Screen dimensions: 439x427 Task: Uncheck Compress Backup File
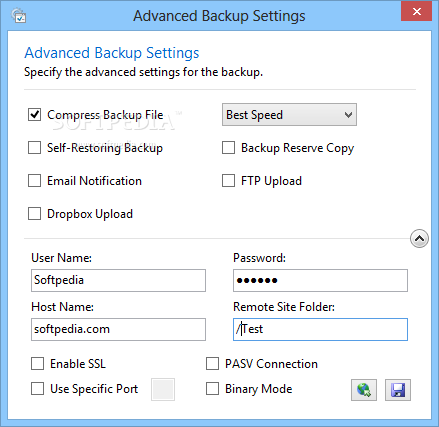tap(34, 115)
